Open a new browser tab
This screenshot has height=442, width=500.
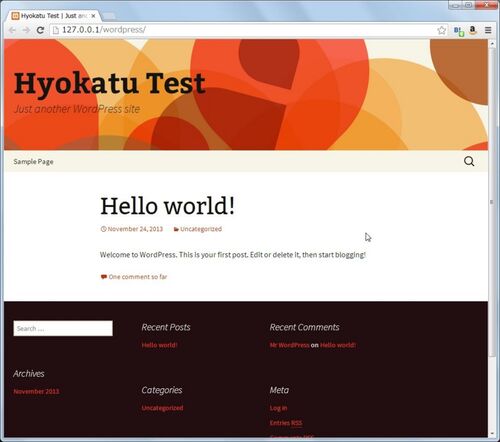(x=108, y=16)
